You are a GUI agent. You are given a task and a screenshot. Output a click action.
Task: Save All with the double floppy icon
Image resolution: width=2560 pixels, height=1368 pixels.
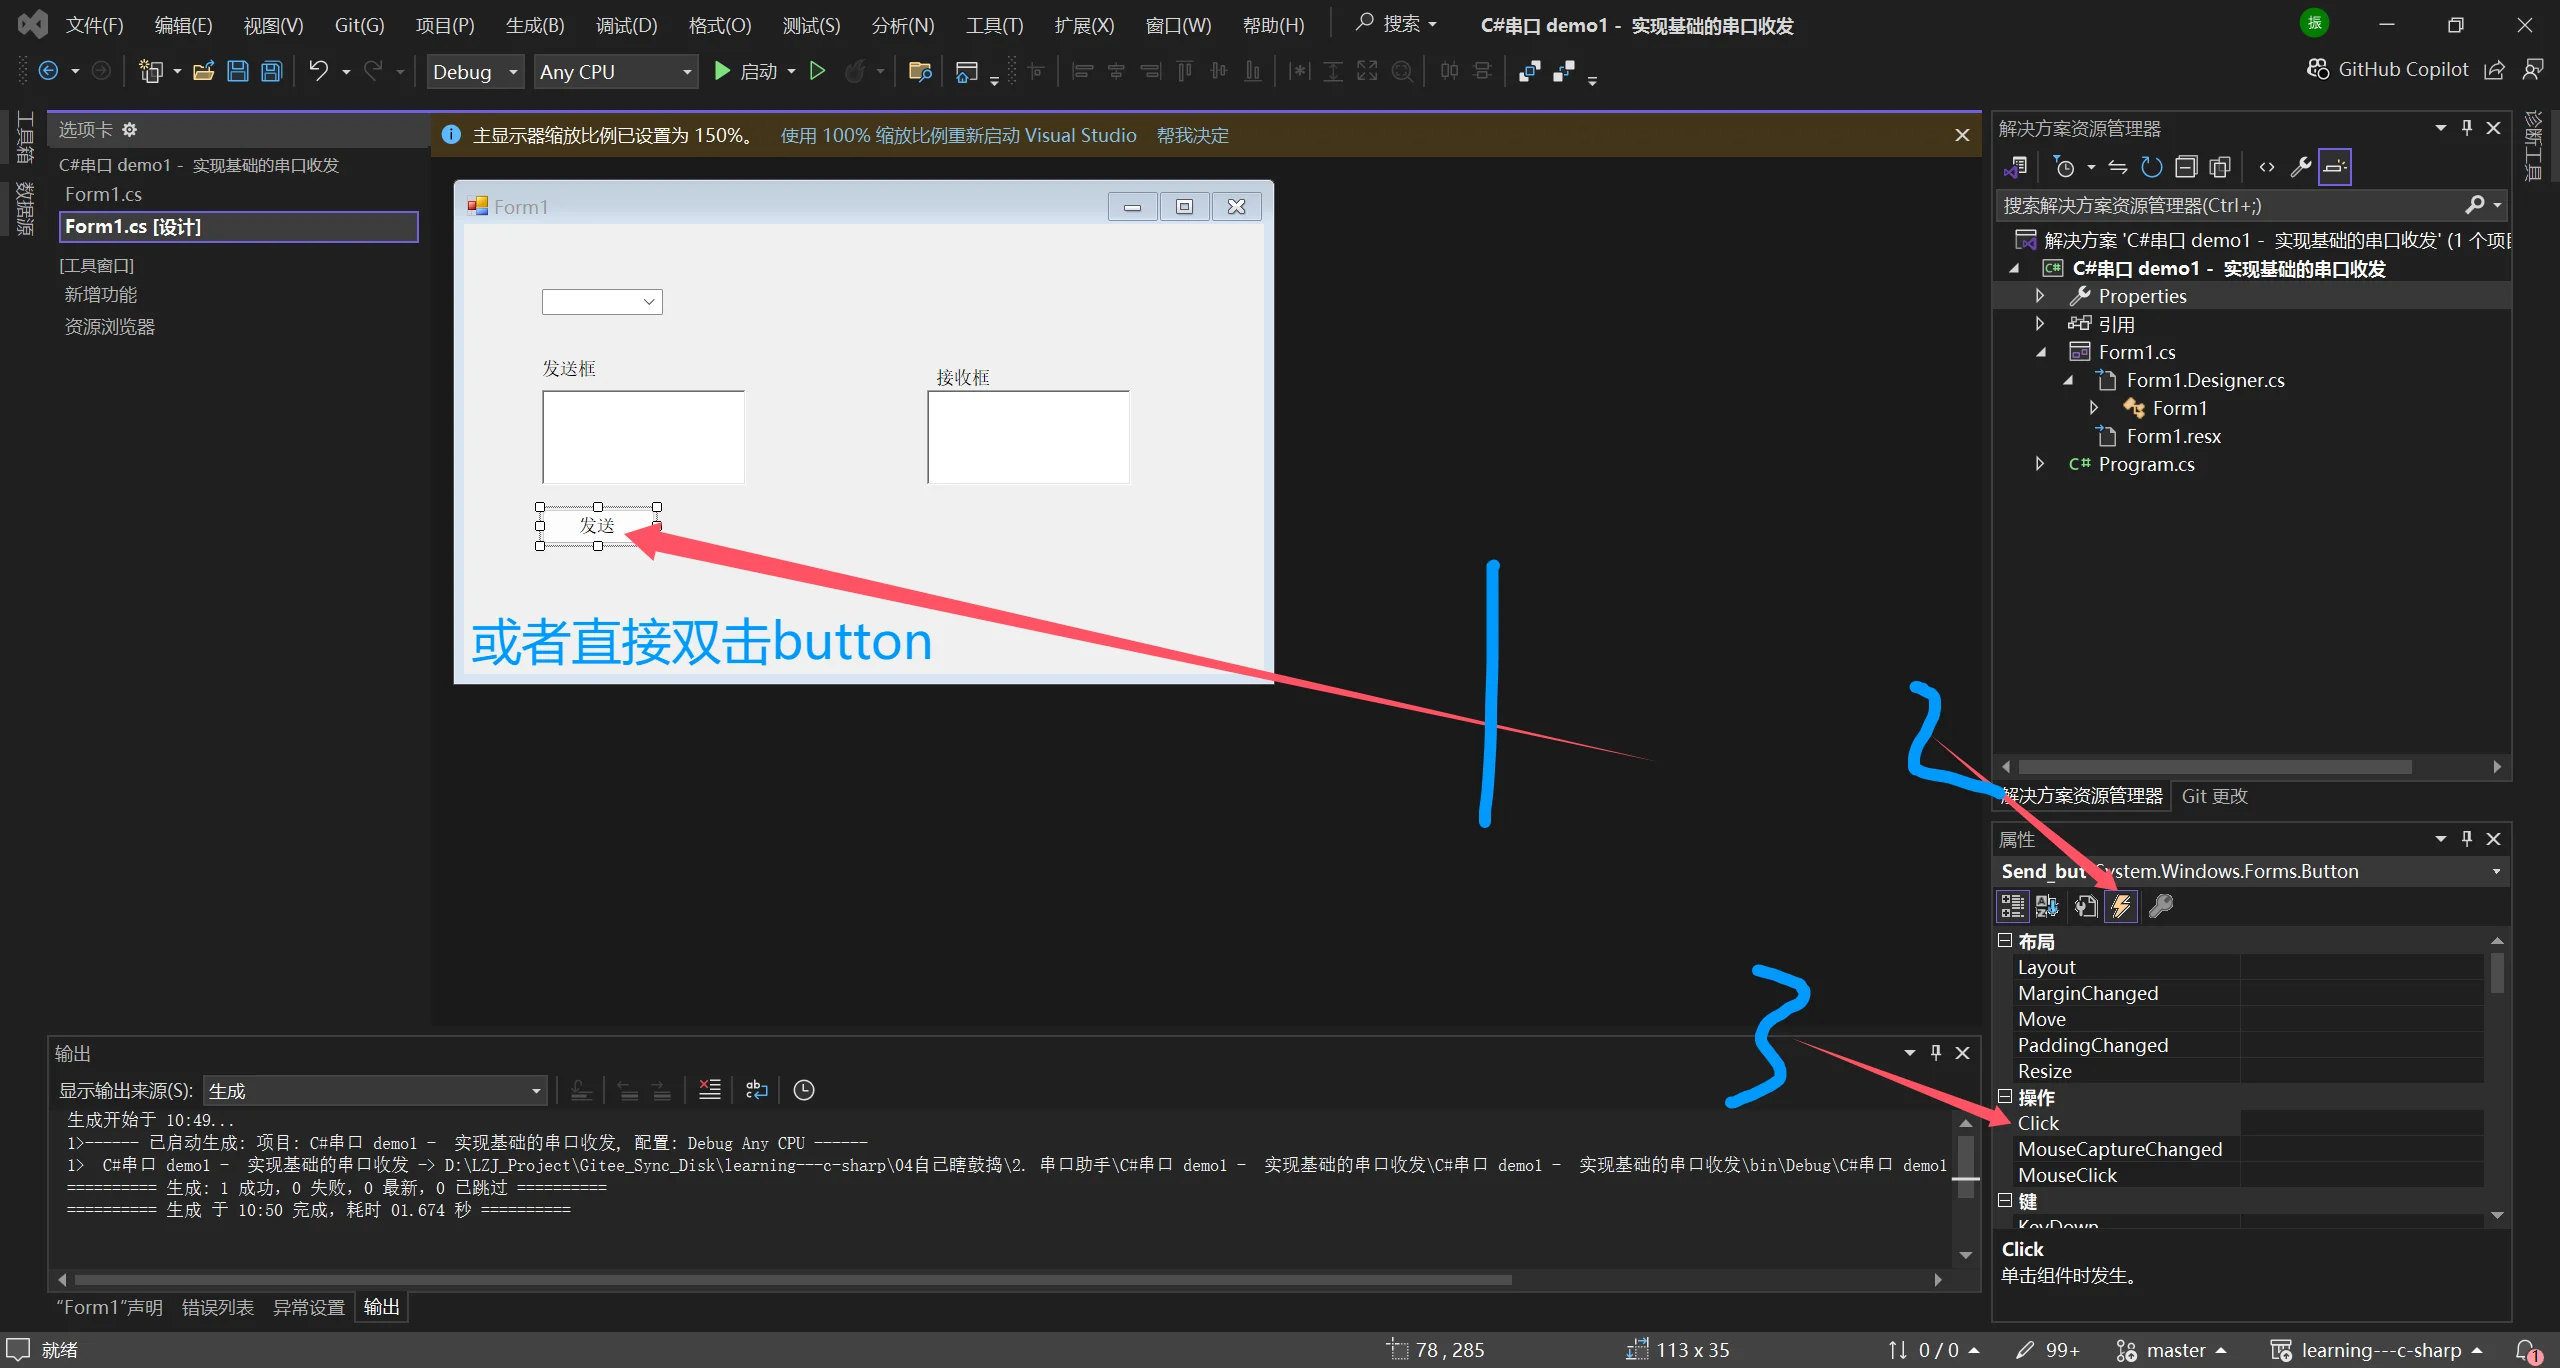(x=271, y=71)
